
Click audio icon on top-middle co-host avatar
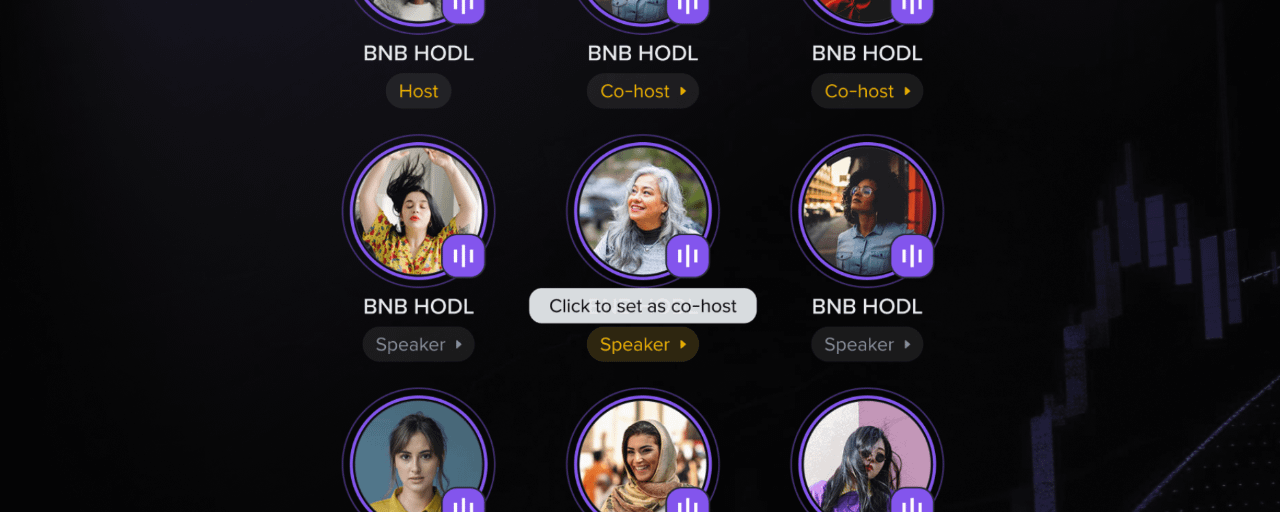tap(688, 8)
